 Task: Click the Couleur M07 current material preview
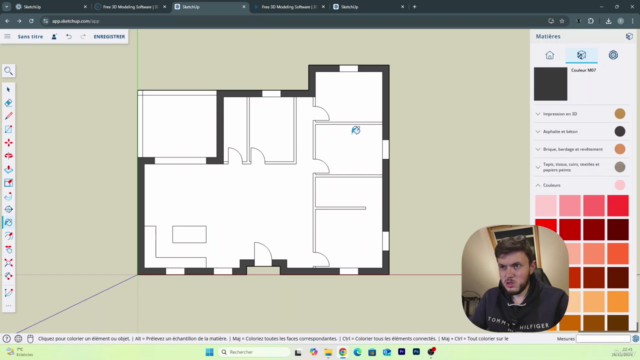coord(551,84)
